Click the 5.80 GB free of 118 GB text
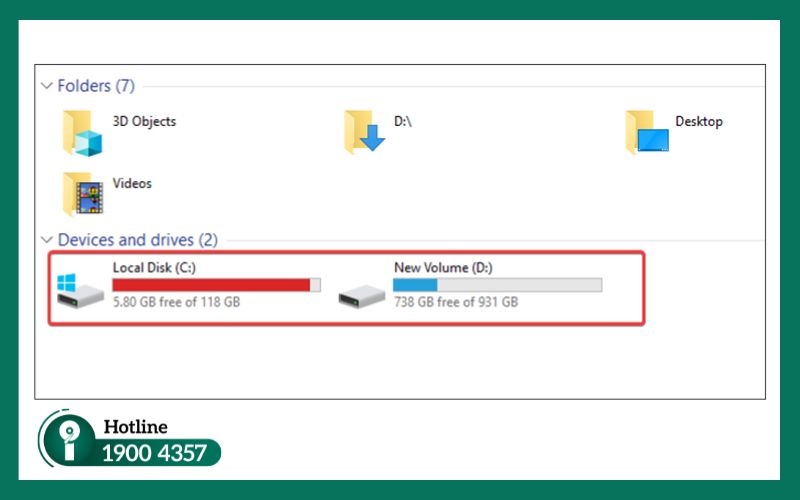 click(x=176, y=301)
